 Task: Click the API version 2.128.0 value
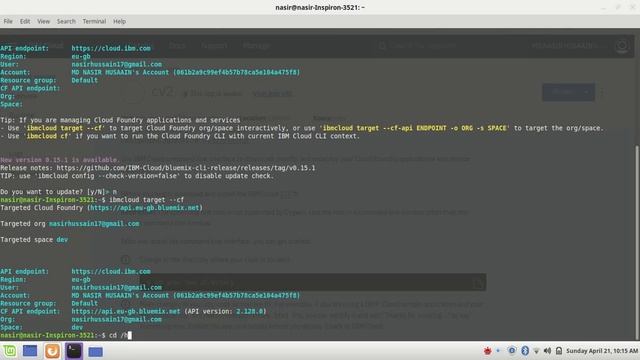(x=249, y=311)
